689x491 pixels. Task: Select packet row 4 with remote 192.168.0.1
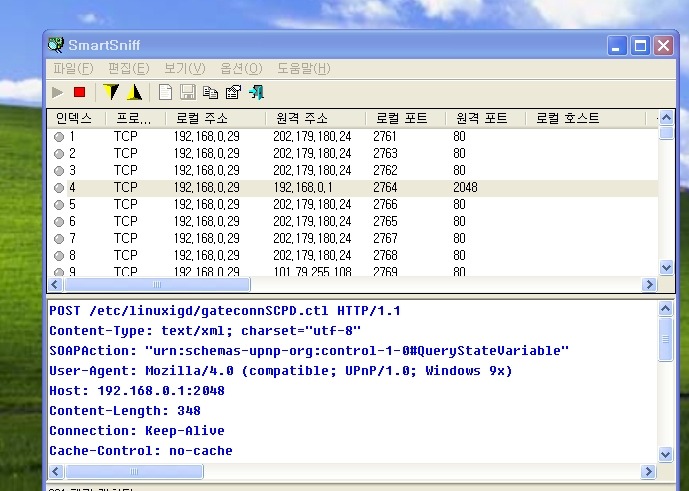click(x=300, y=187)
